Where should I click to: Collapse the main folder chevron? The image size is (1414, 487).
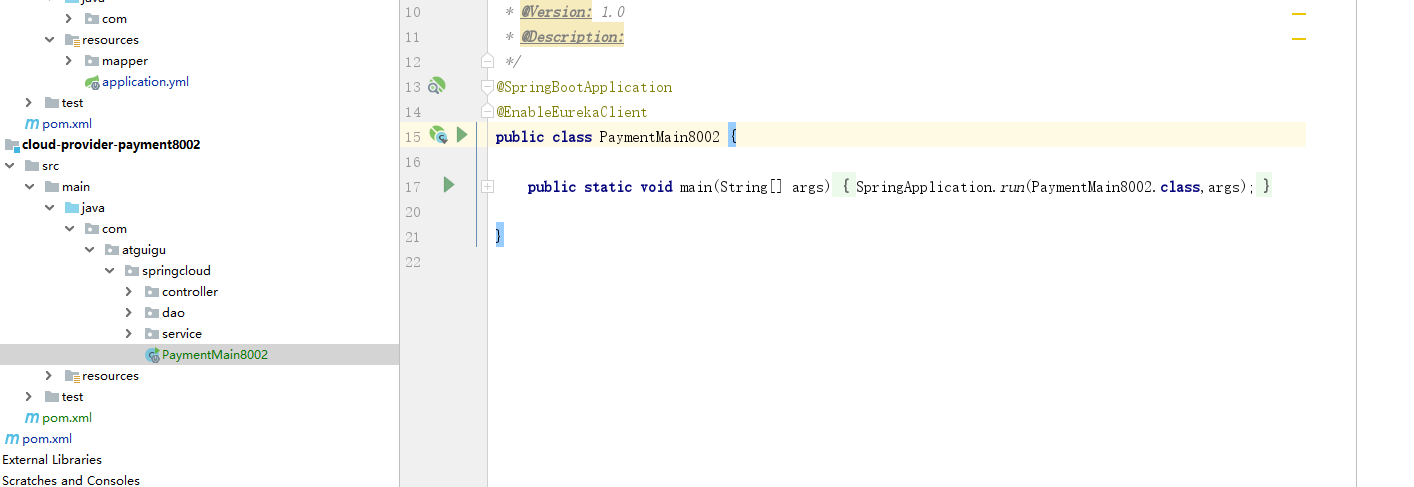pos(29,186)
